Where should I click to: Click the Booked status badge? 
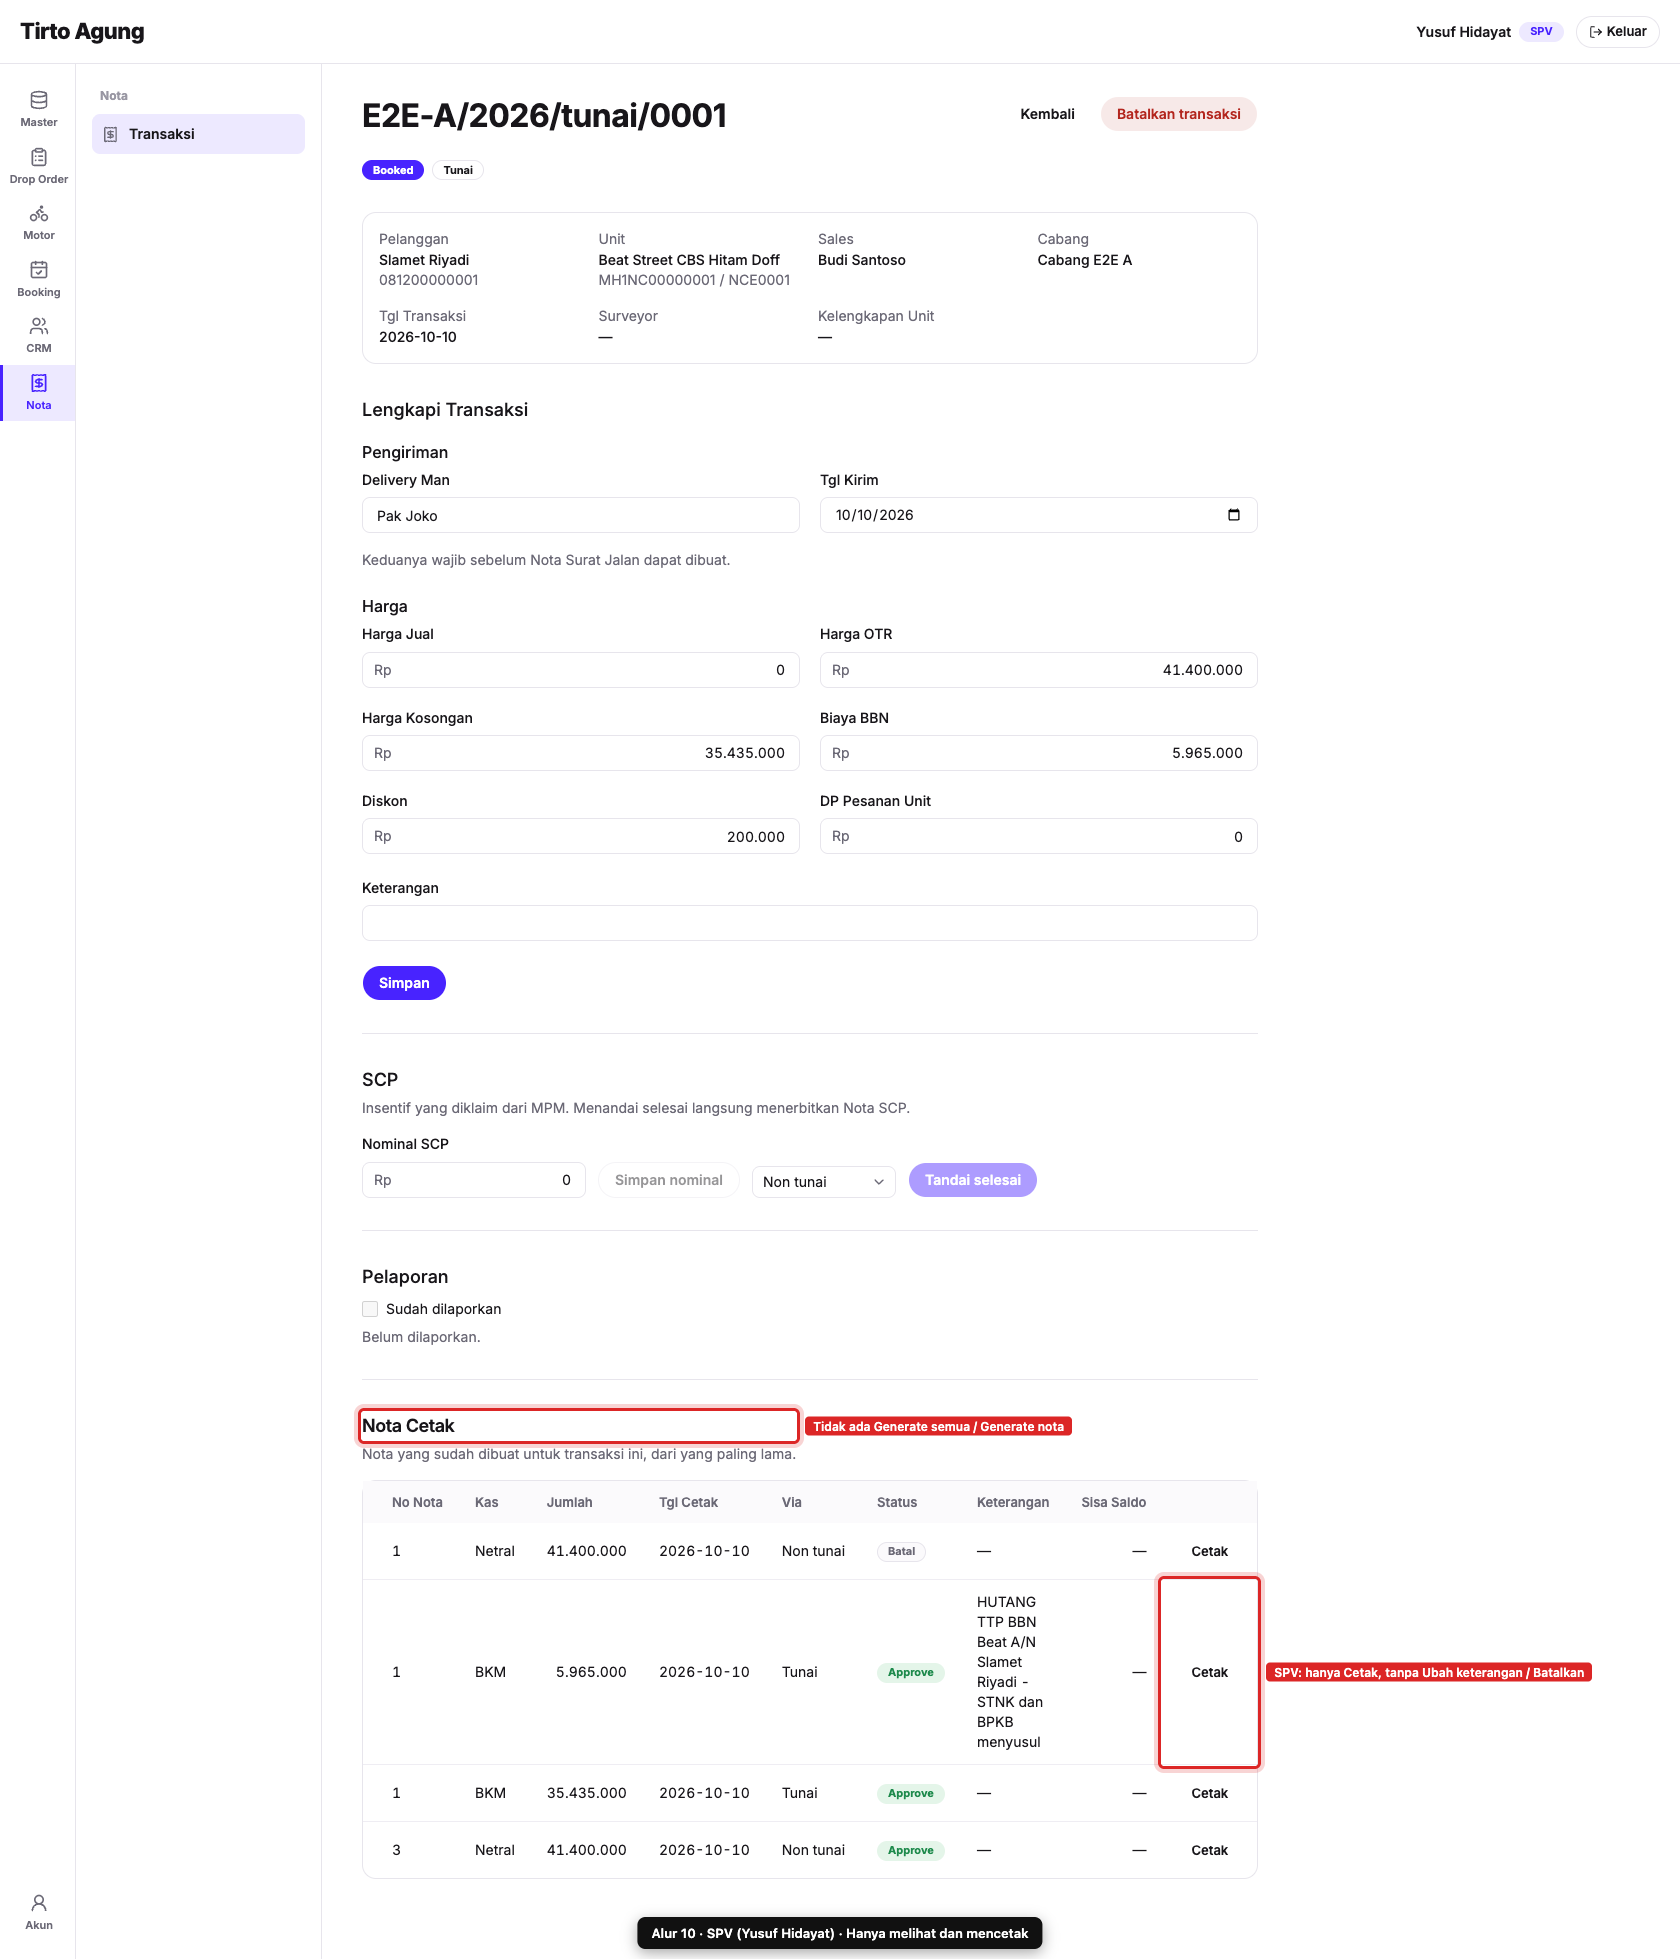click(393, 170)
